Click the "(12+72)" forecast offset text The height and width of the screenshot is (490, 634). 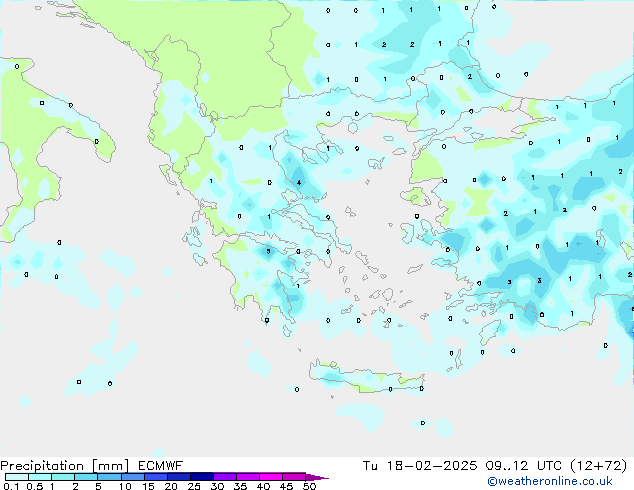click(x=599, y=466)
